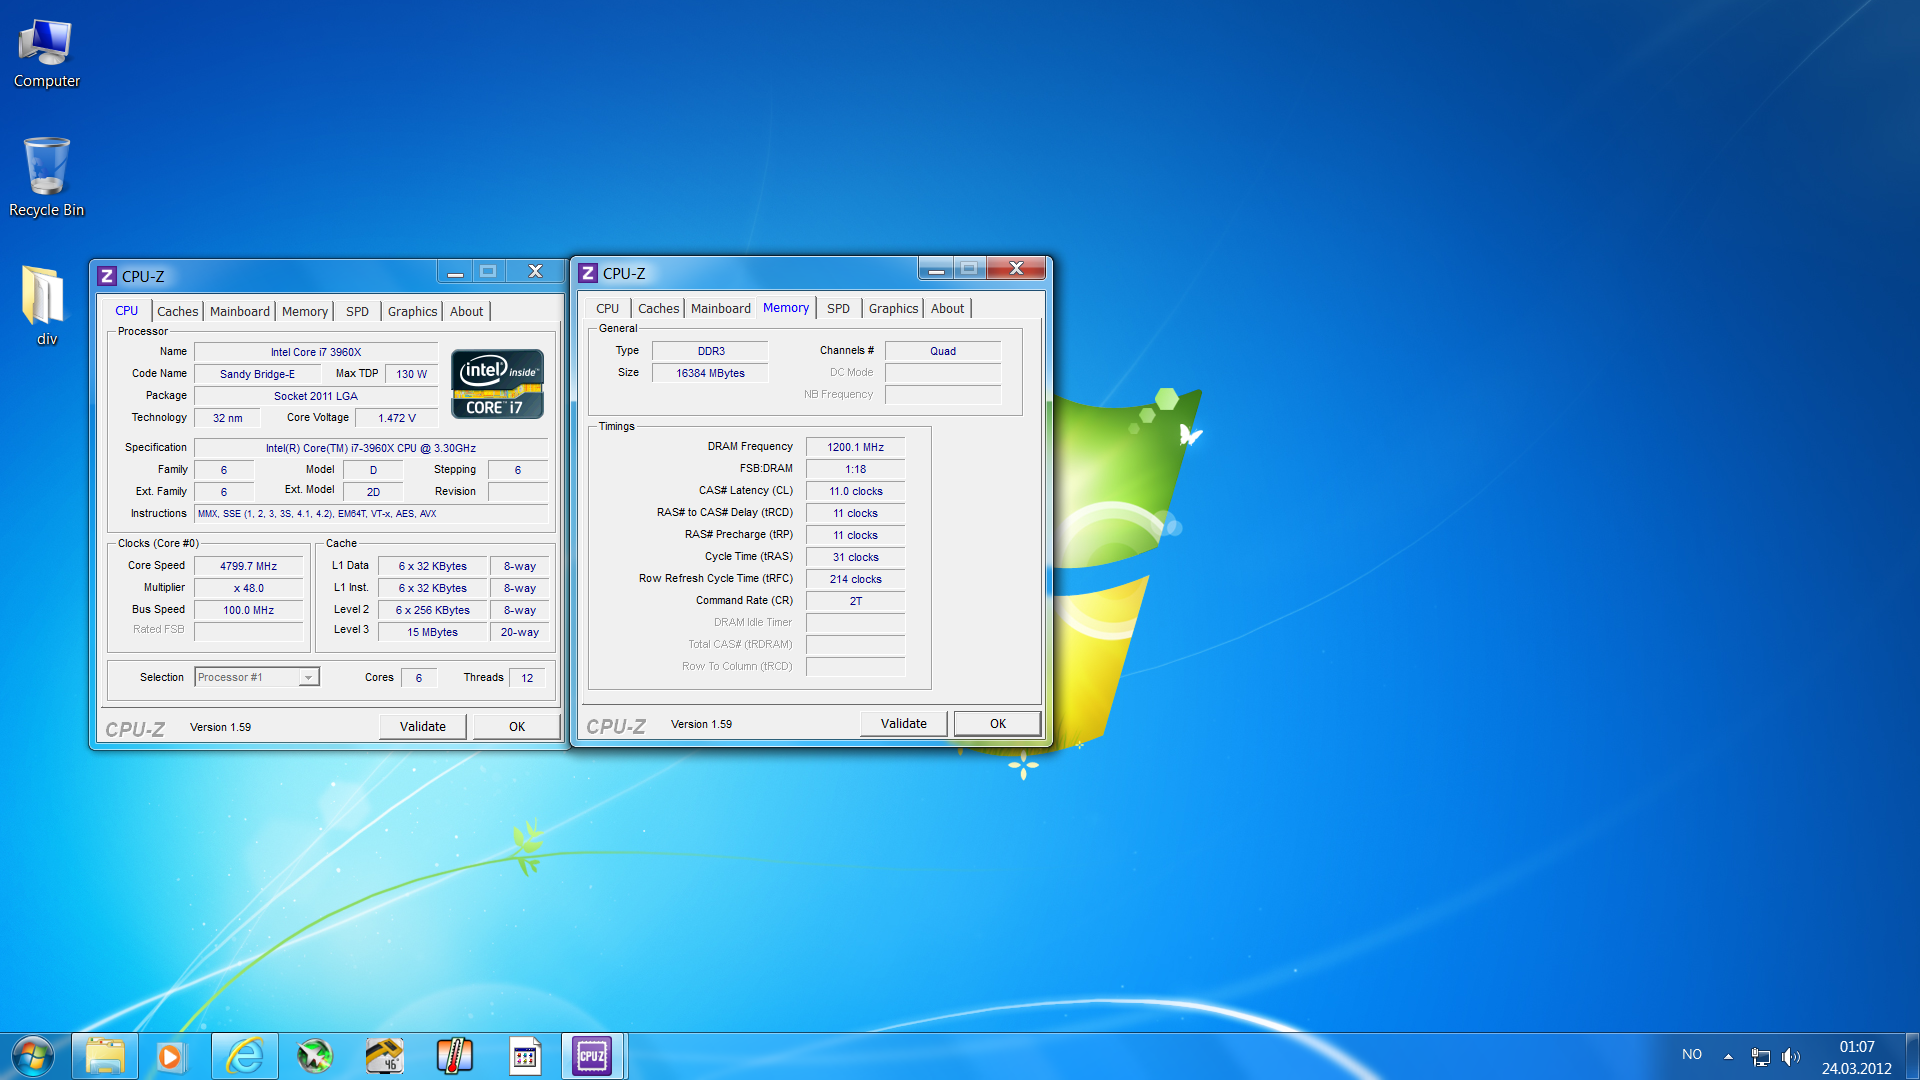The image size is (1920, 1080).
Task: Open network status tray icon
Action: pyautogui.click(x=1760, y=1056)
